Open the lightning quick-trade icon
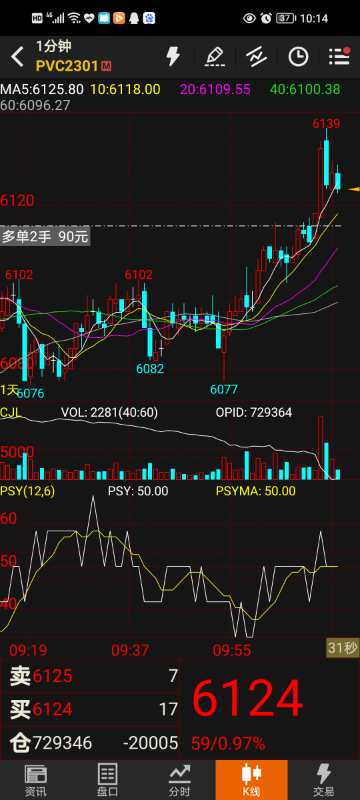Viewport: 360px width, 800px height. click(173, 57)
